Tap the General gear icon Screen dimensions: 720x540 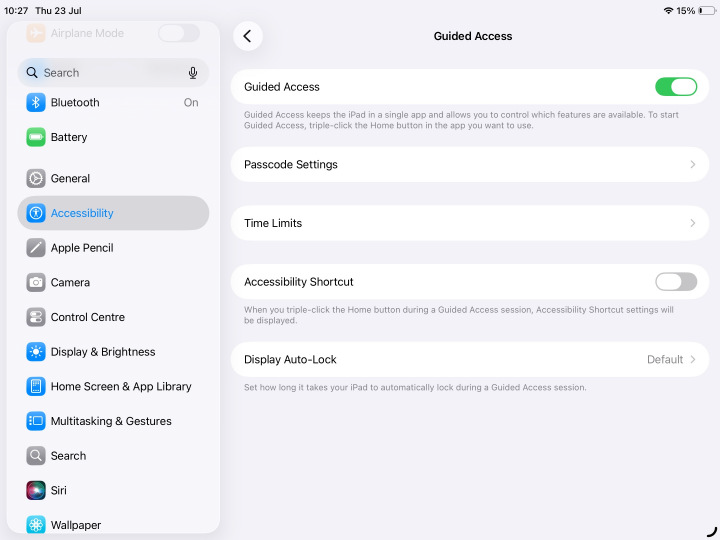[36, 178]
